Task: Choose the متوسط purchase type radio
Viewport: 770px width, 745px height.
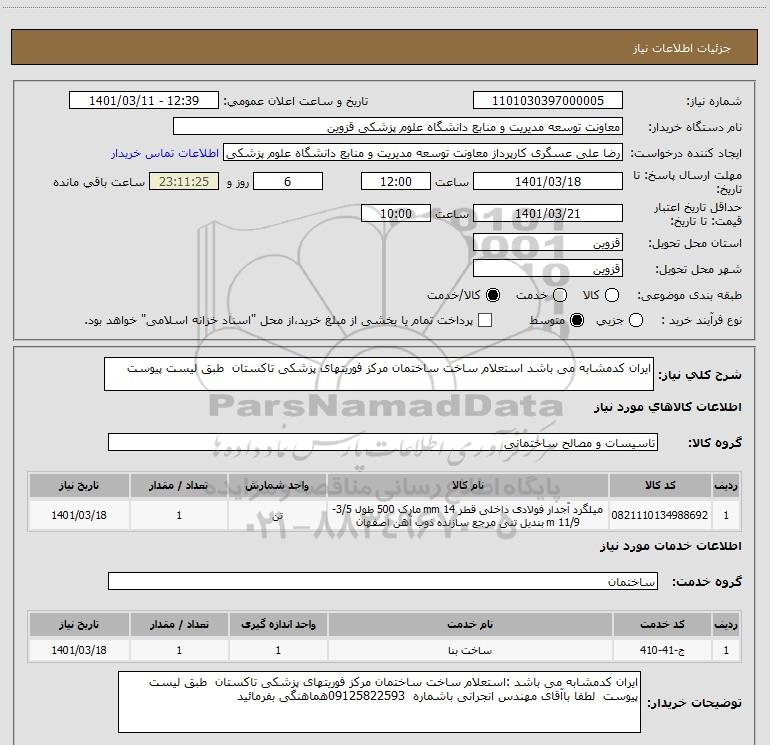Action: 577,321
